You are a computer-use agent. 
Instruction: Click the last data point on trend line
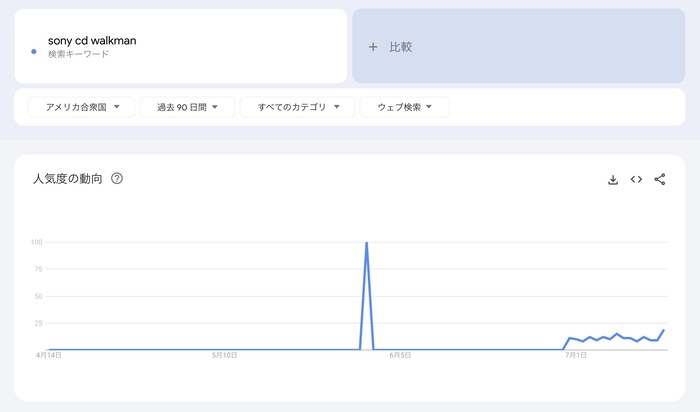tap(664, 330)
